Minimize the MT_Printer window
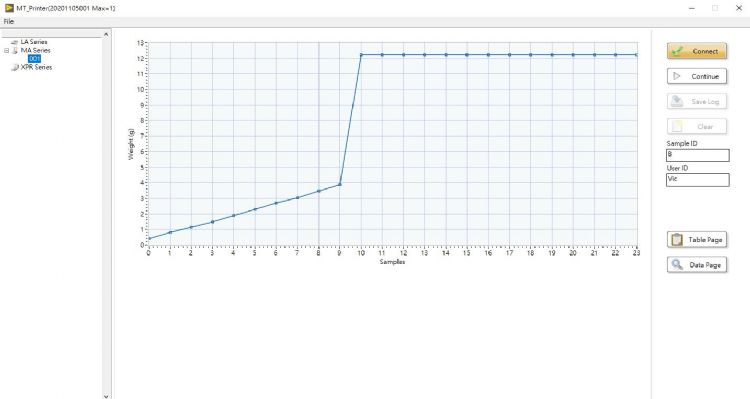750x399 pixels. 692,8
